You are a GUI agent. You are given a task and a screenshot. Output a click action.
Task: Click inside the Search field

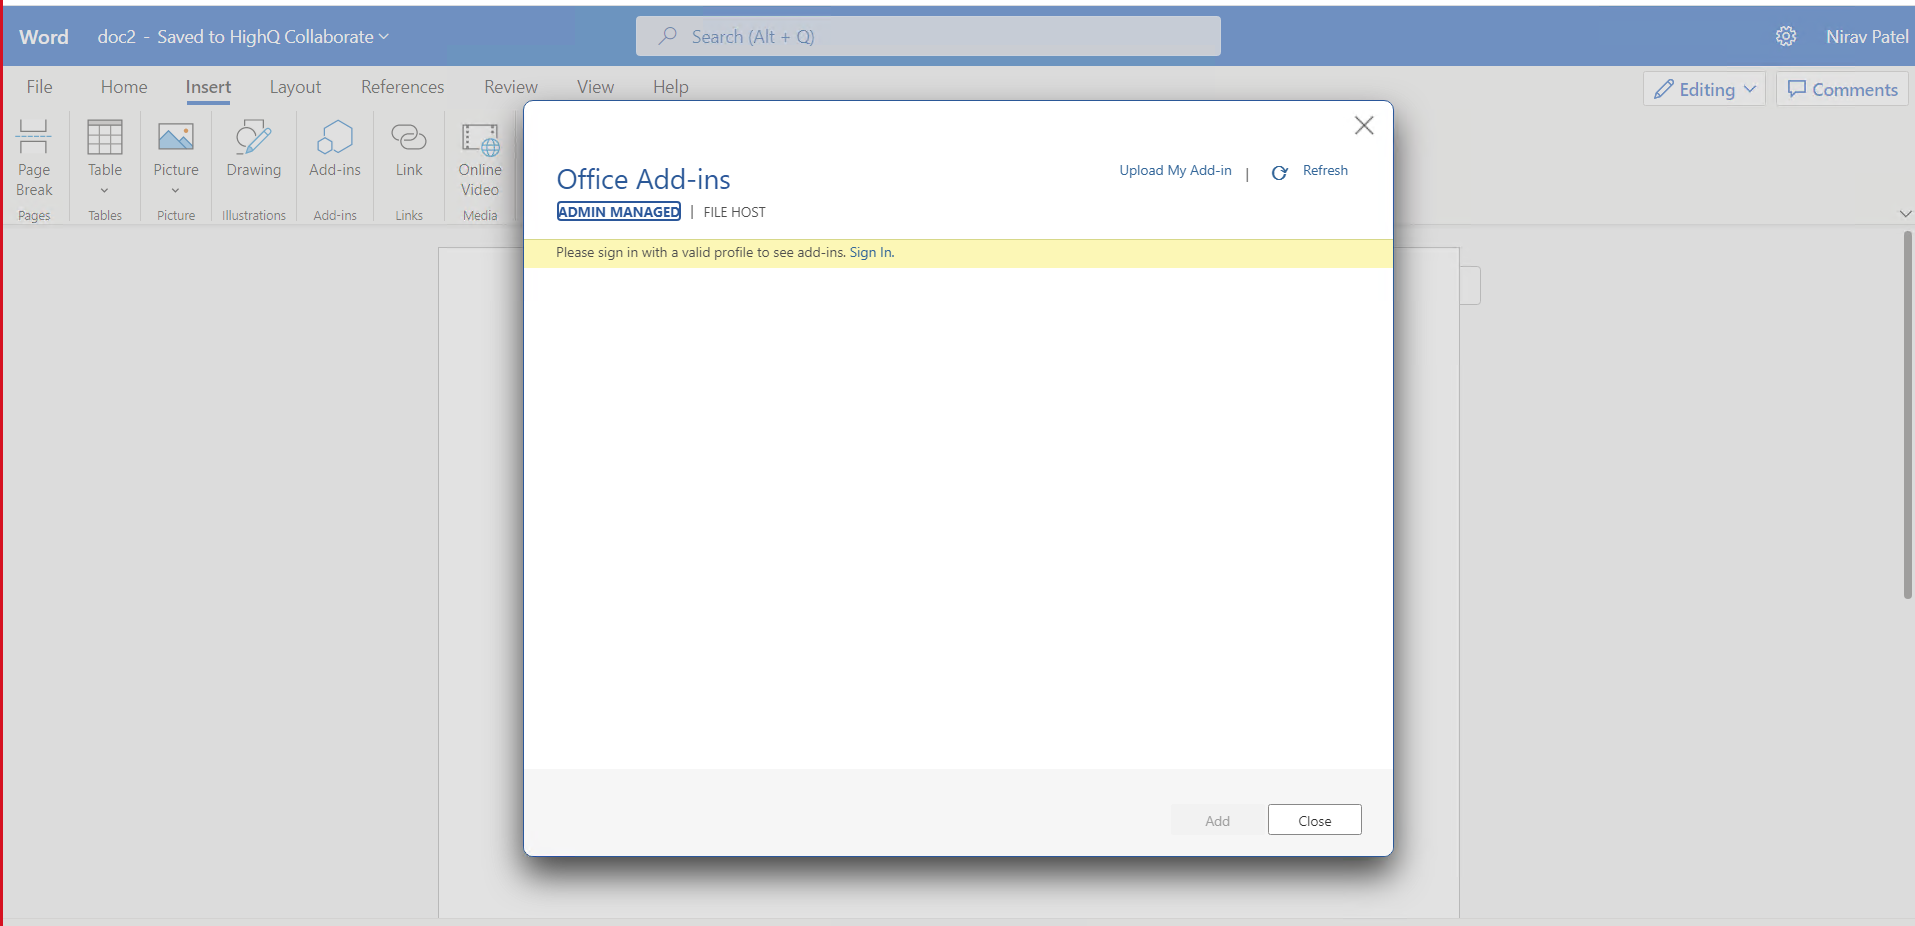pyautogui.click(x=928, y=36)
